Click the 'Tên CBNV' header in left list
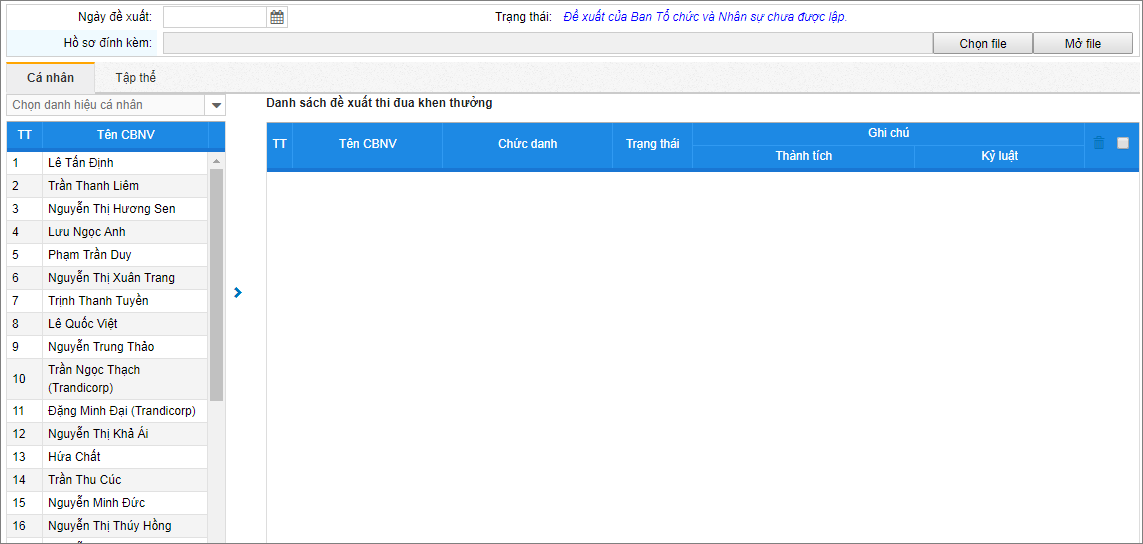 (x=125, y=136)
